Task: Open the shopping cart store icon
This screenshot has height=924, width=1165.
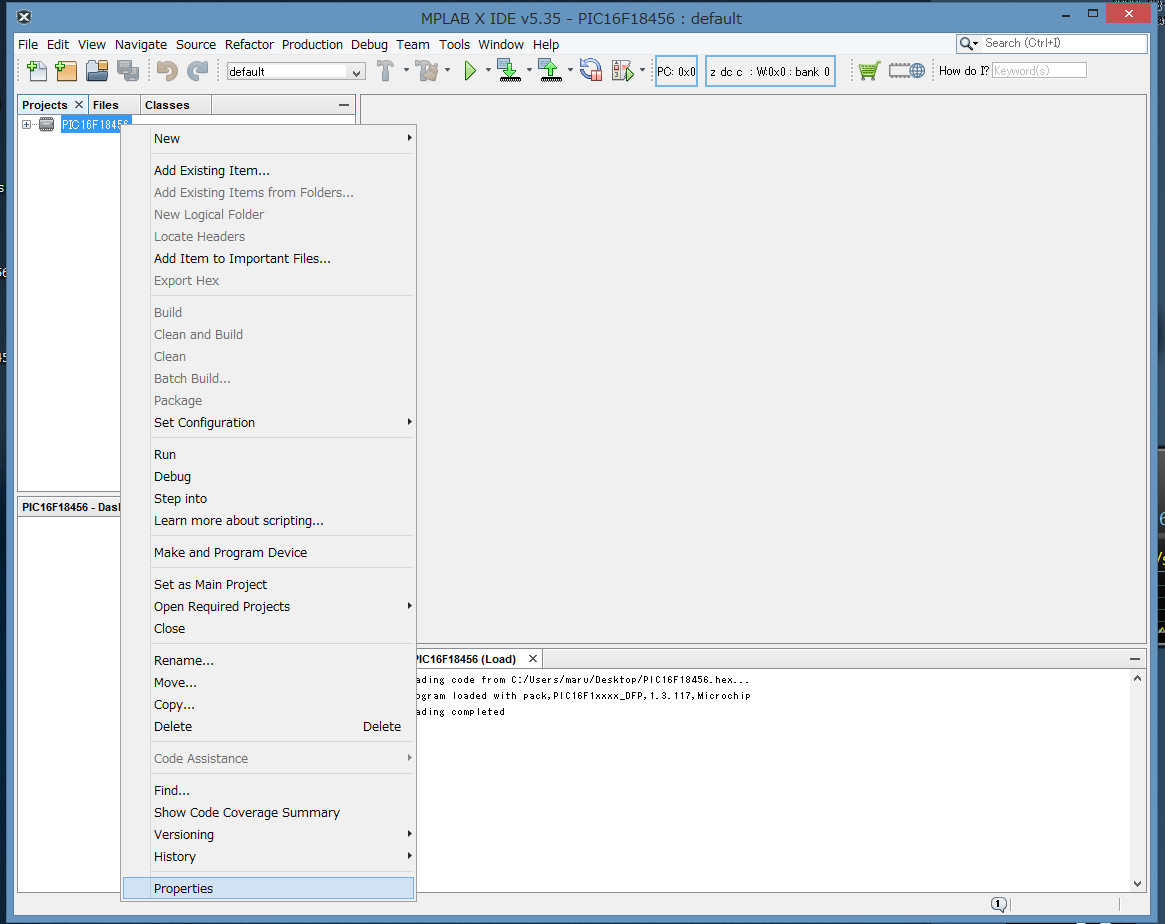Action: pos(869,71)
